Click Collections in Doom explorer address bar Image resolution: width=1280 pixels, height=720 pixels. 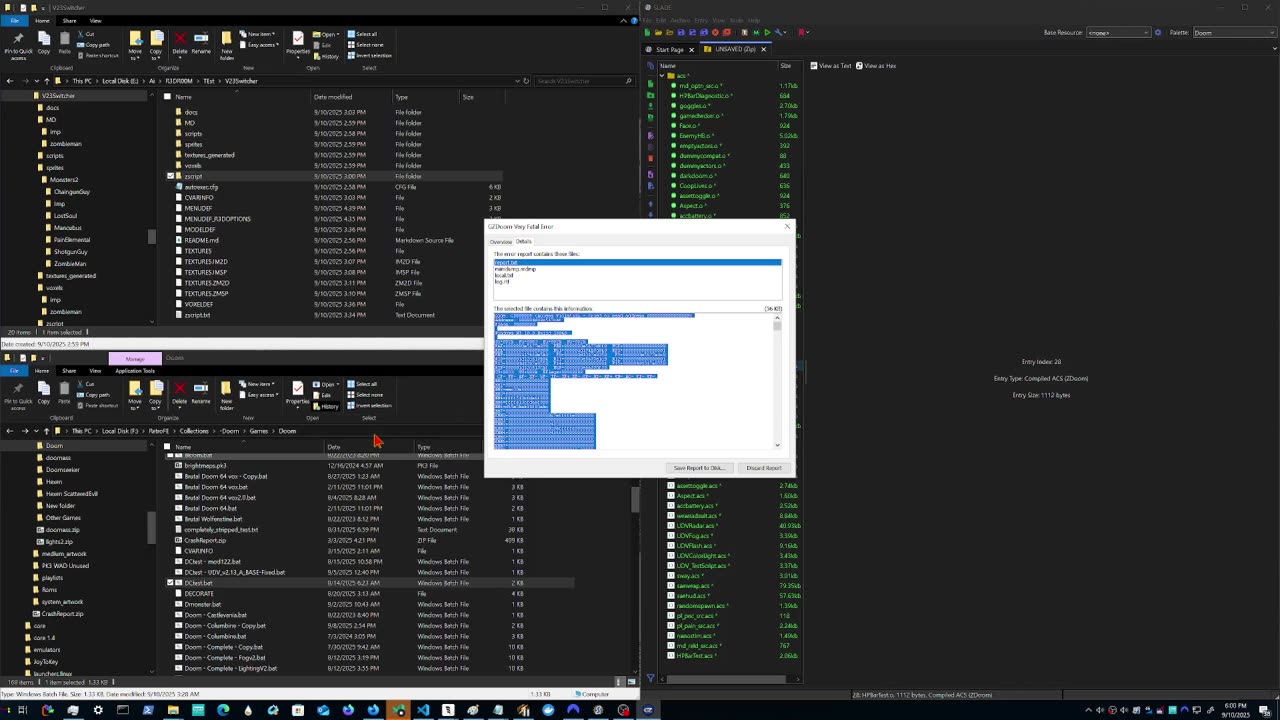(x=194, y=431)
